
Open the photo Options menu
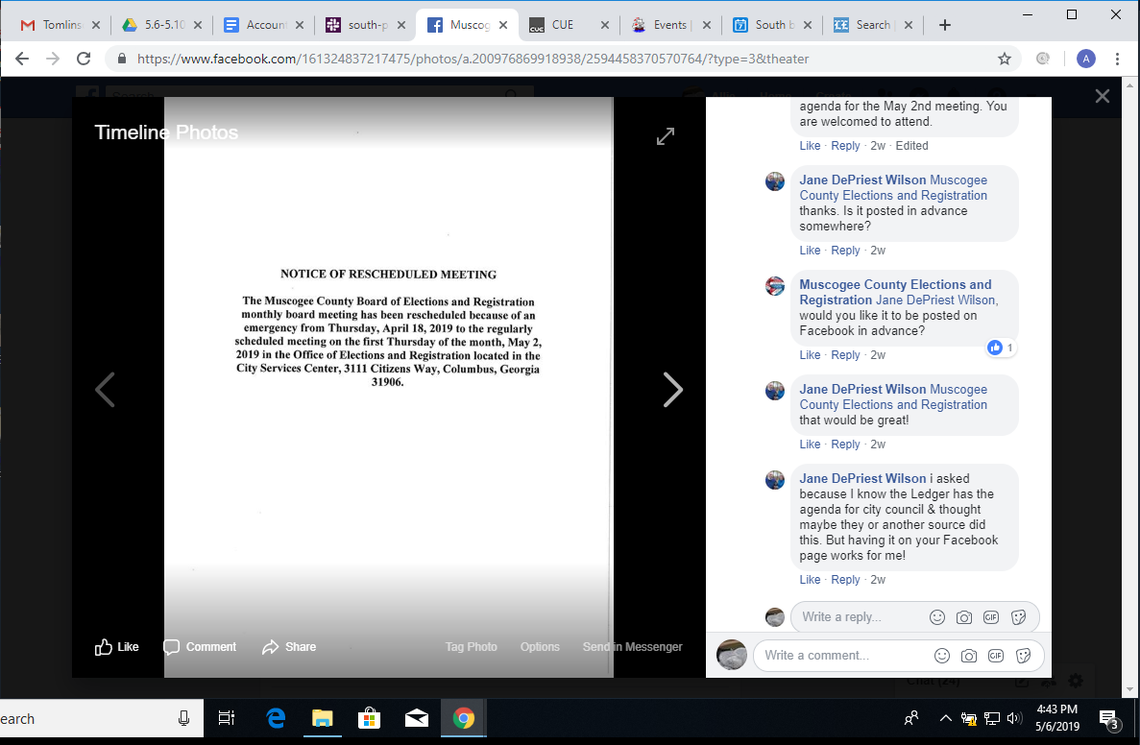[x=539, y=647]
